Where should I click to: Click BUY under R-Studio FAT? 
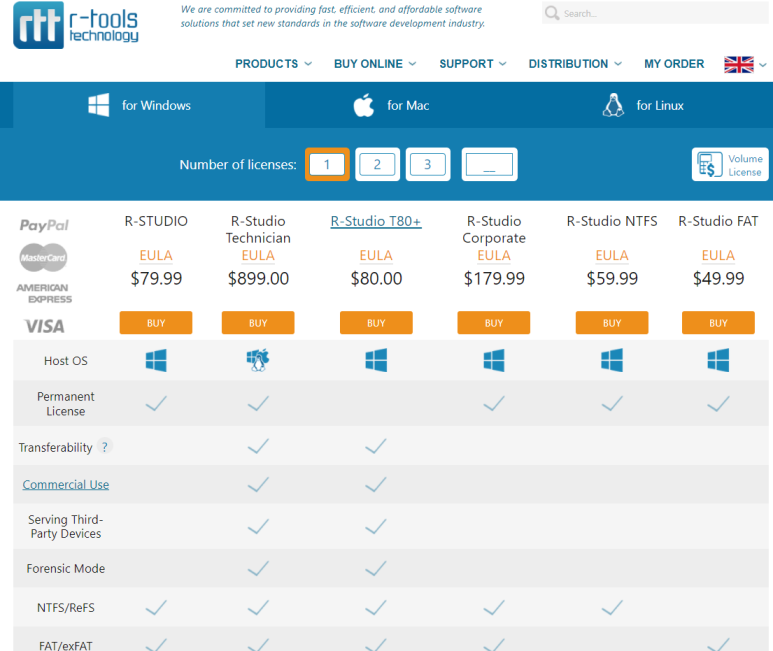coord(718,323)
